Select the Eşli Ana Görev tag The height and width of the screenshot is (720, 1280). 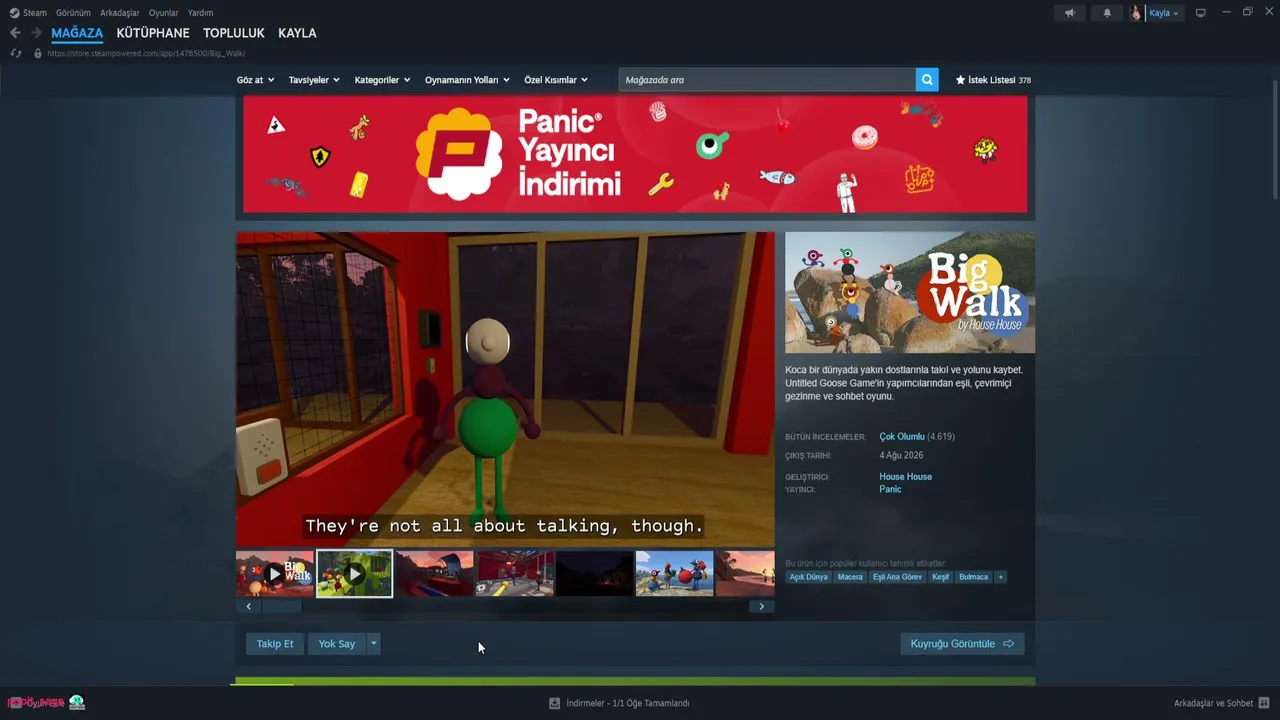pyautogui.click(x=898, y=577)
